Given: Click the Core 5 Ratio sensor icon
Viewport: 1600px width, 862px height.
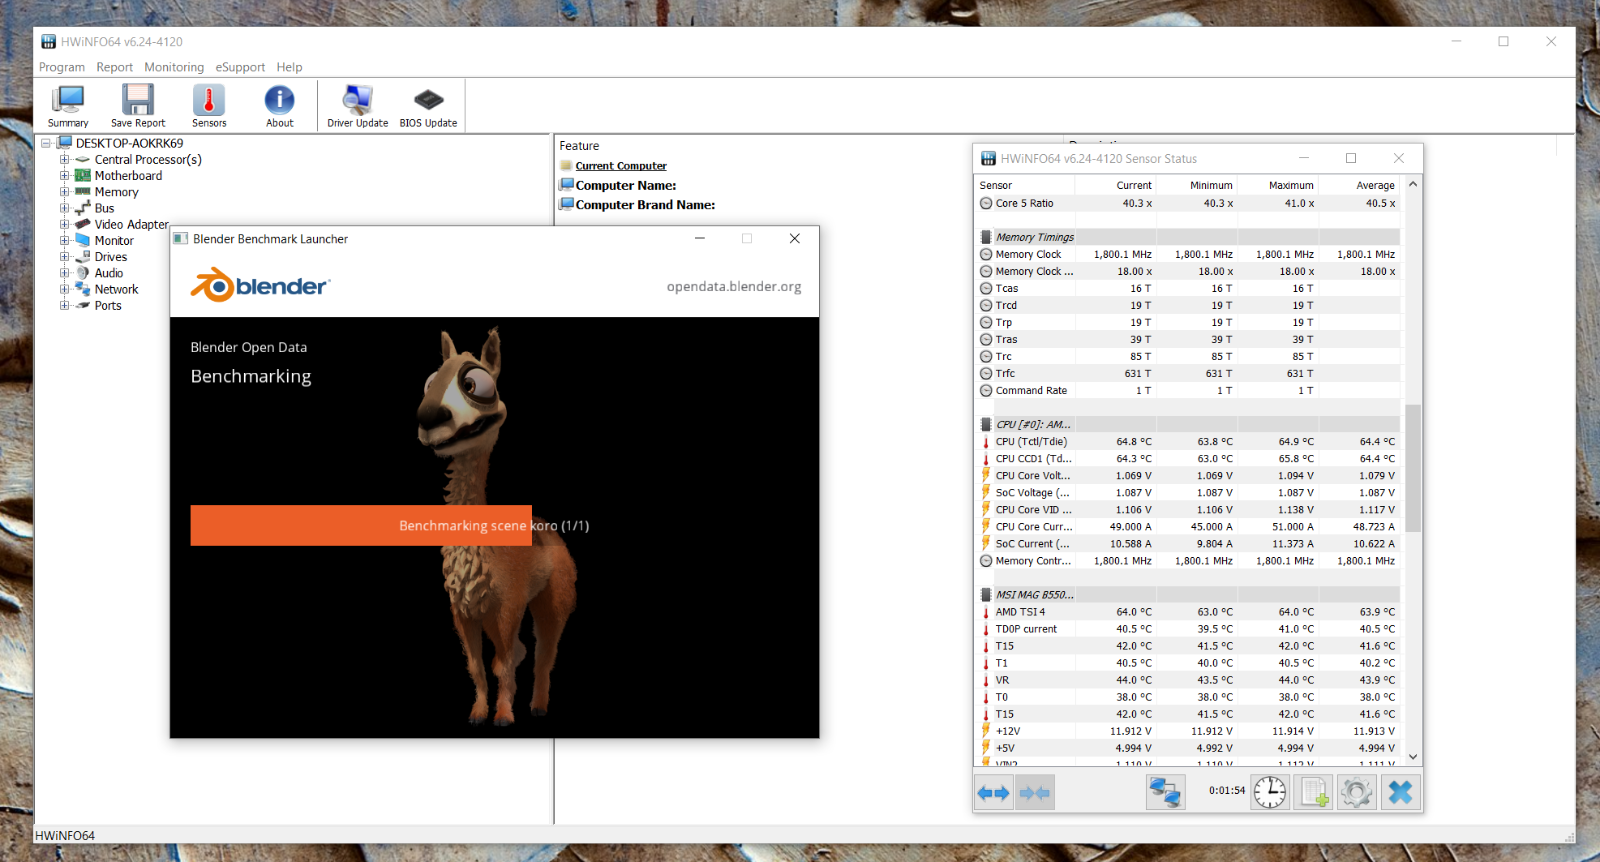Looking at the screenshot, I should 986,203.
